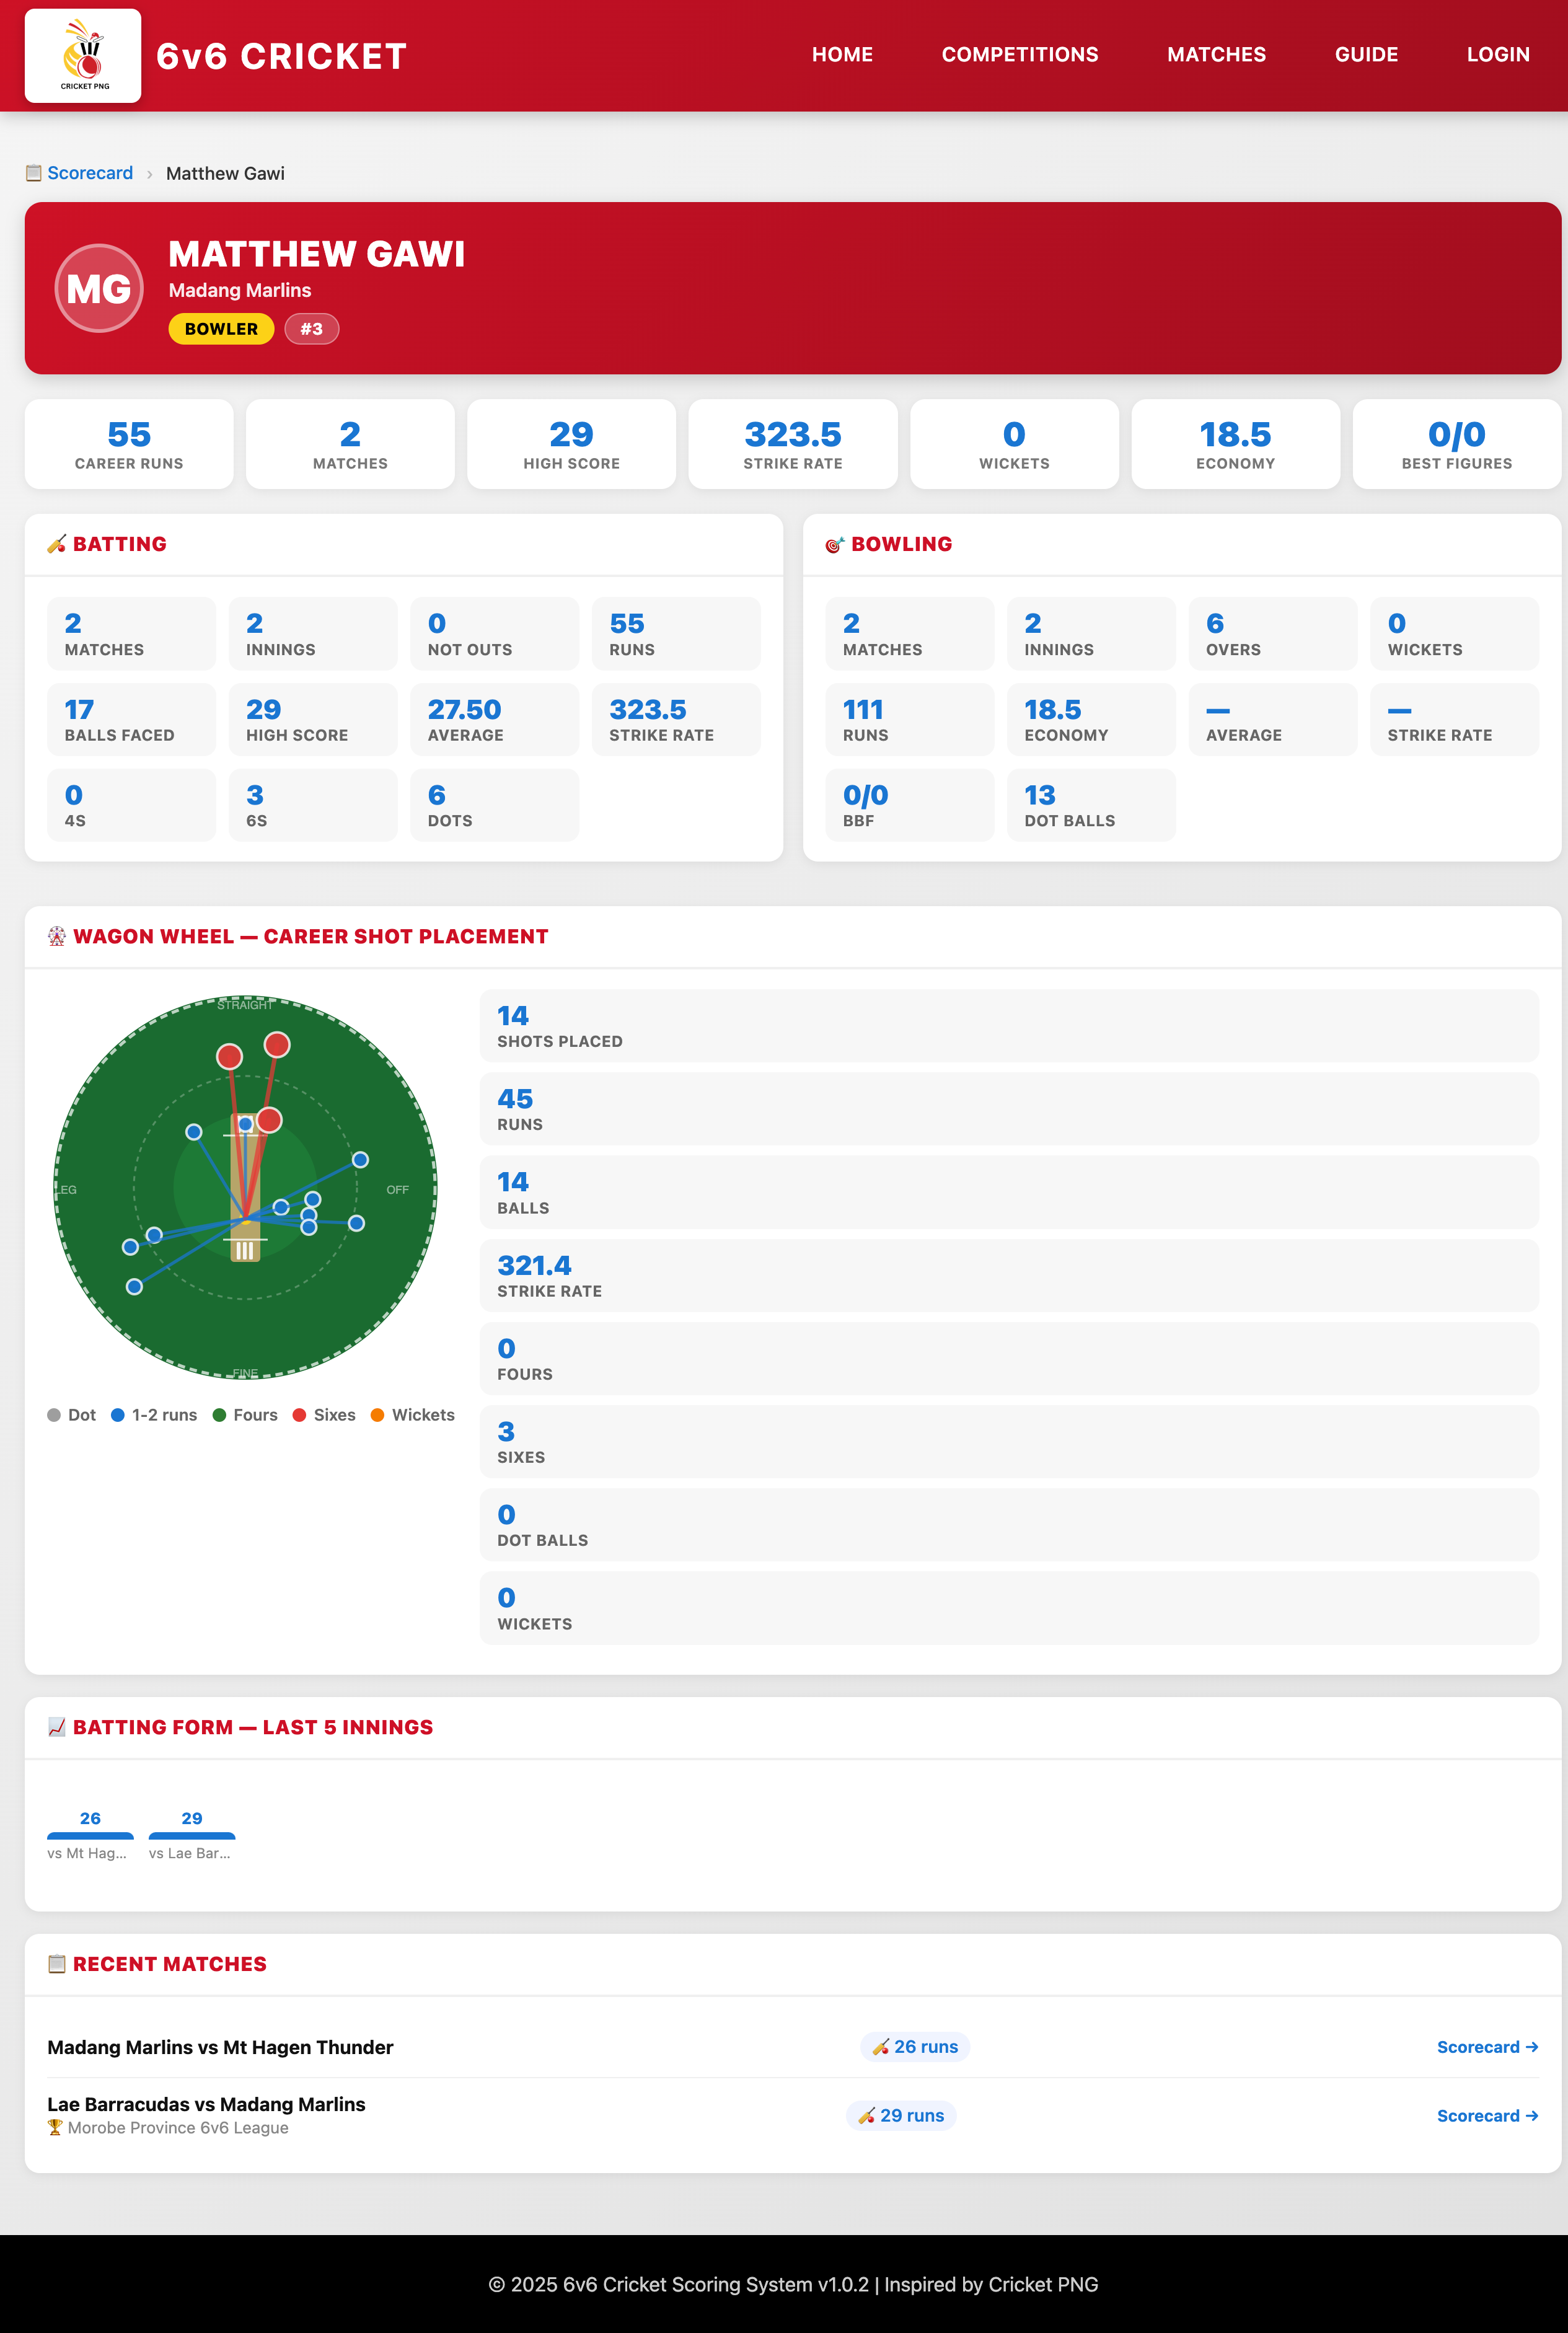Screen dimensions: 1568x2333
Task: Click the bat icon beside 26 runs
Action: (x=881, y=2046)
